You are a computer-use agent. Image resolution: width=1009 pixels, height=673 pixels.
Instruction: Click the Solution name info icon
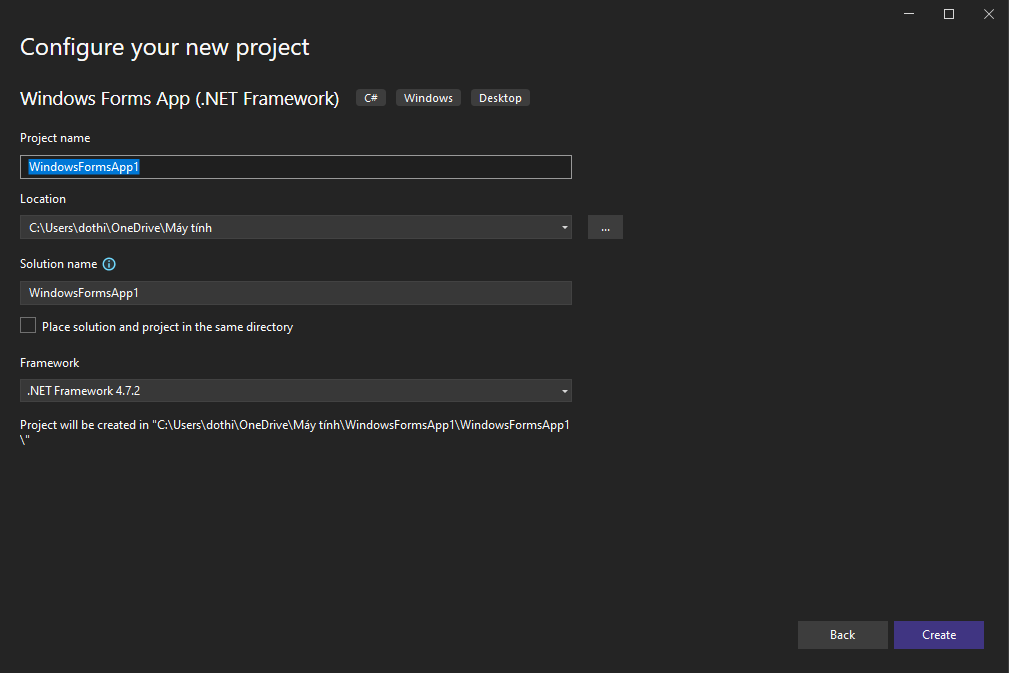[x=109, y=264]
